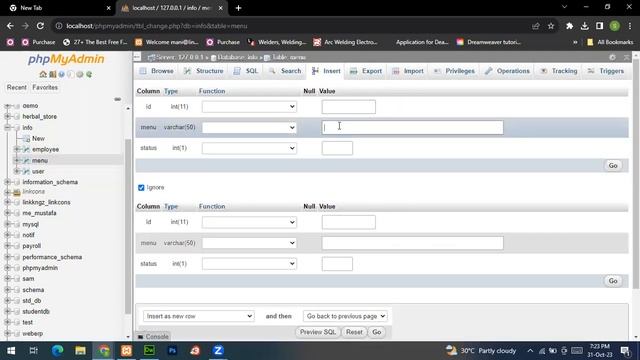Viewport: 640px width, 360px height.
Task: Select the studentdb database
Action: [36, 311]
